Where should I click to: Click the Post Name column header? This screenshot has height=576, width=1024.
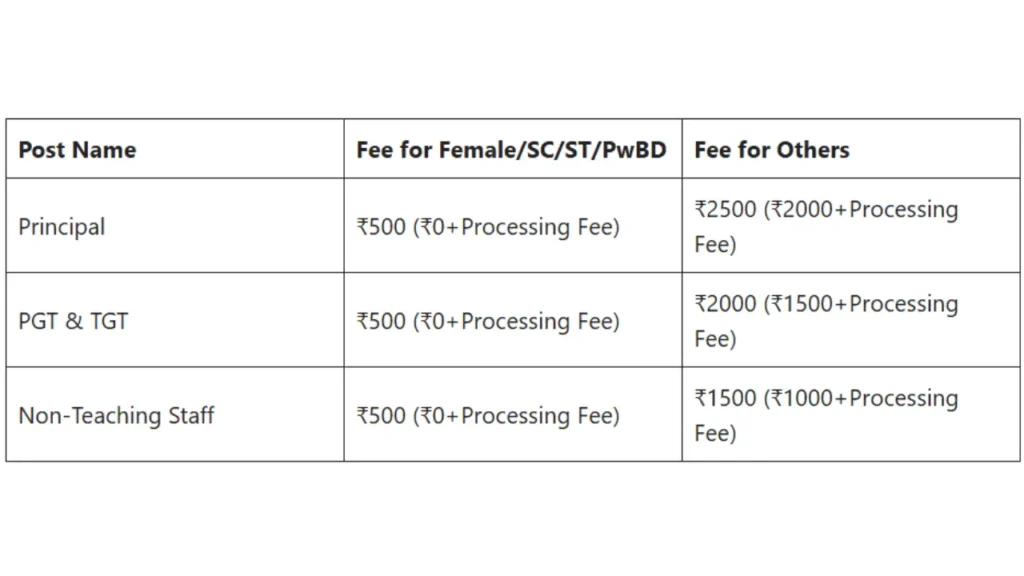[77, 150]
